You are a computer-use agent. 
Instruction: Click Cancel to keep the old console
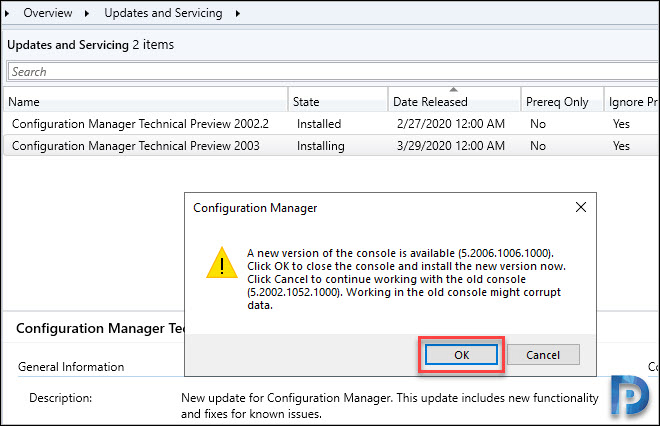coord(543,355)
